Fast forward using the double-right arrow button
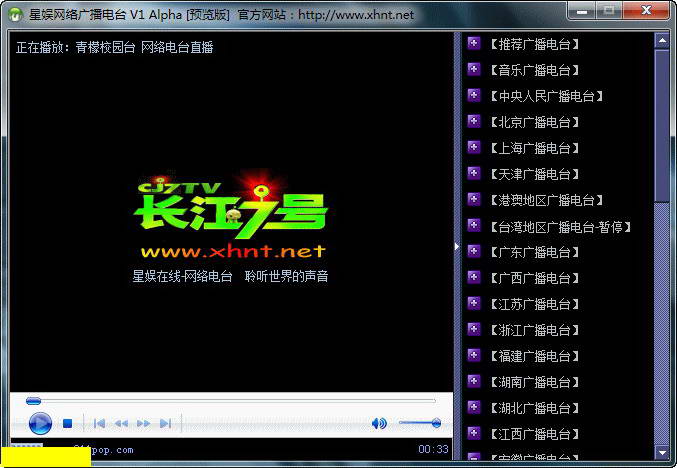677x468 pixels. tap(143, 424)
